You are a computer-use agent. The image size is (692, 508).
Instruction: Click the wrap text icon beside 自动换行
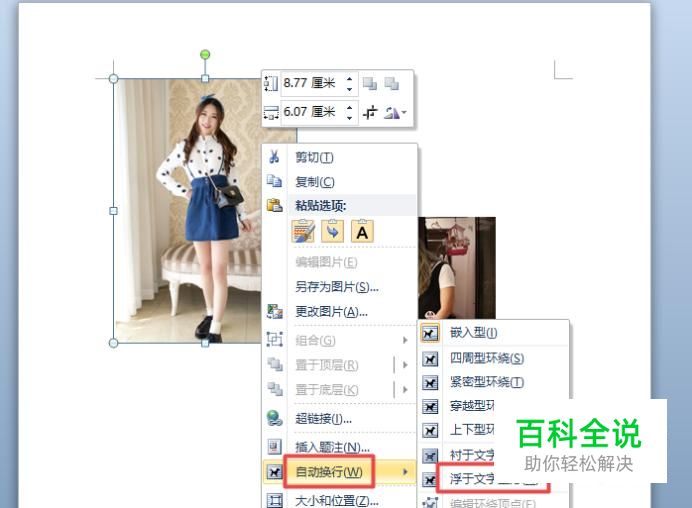point(274,472)
